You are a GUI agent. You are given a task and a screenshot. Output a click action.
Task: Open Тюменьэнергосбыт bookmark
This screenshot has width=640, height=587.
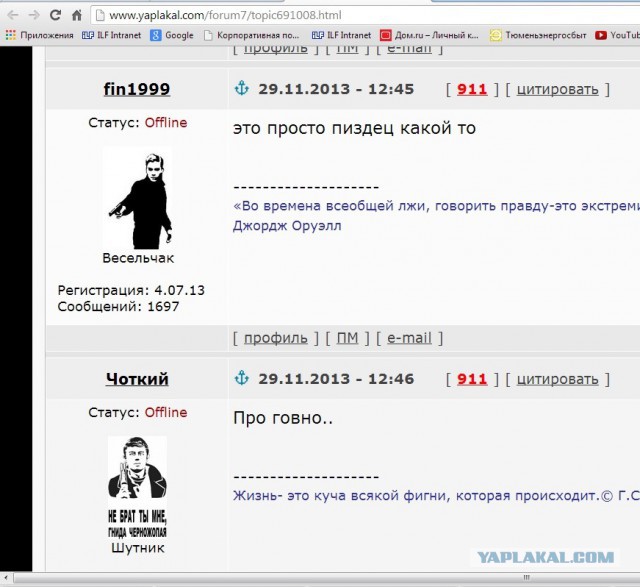coord(538,35)
